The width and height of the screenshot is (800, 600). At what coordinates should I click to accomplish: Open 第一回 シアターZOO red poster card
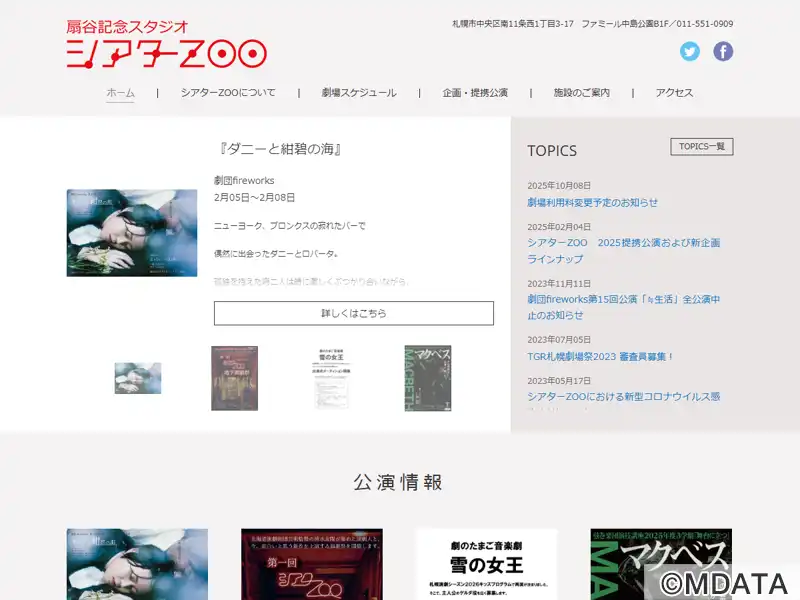point(312,564)
